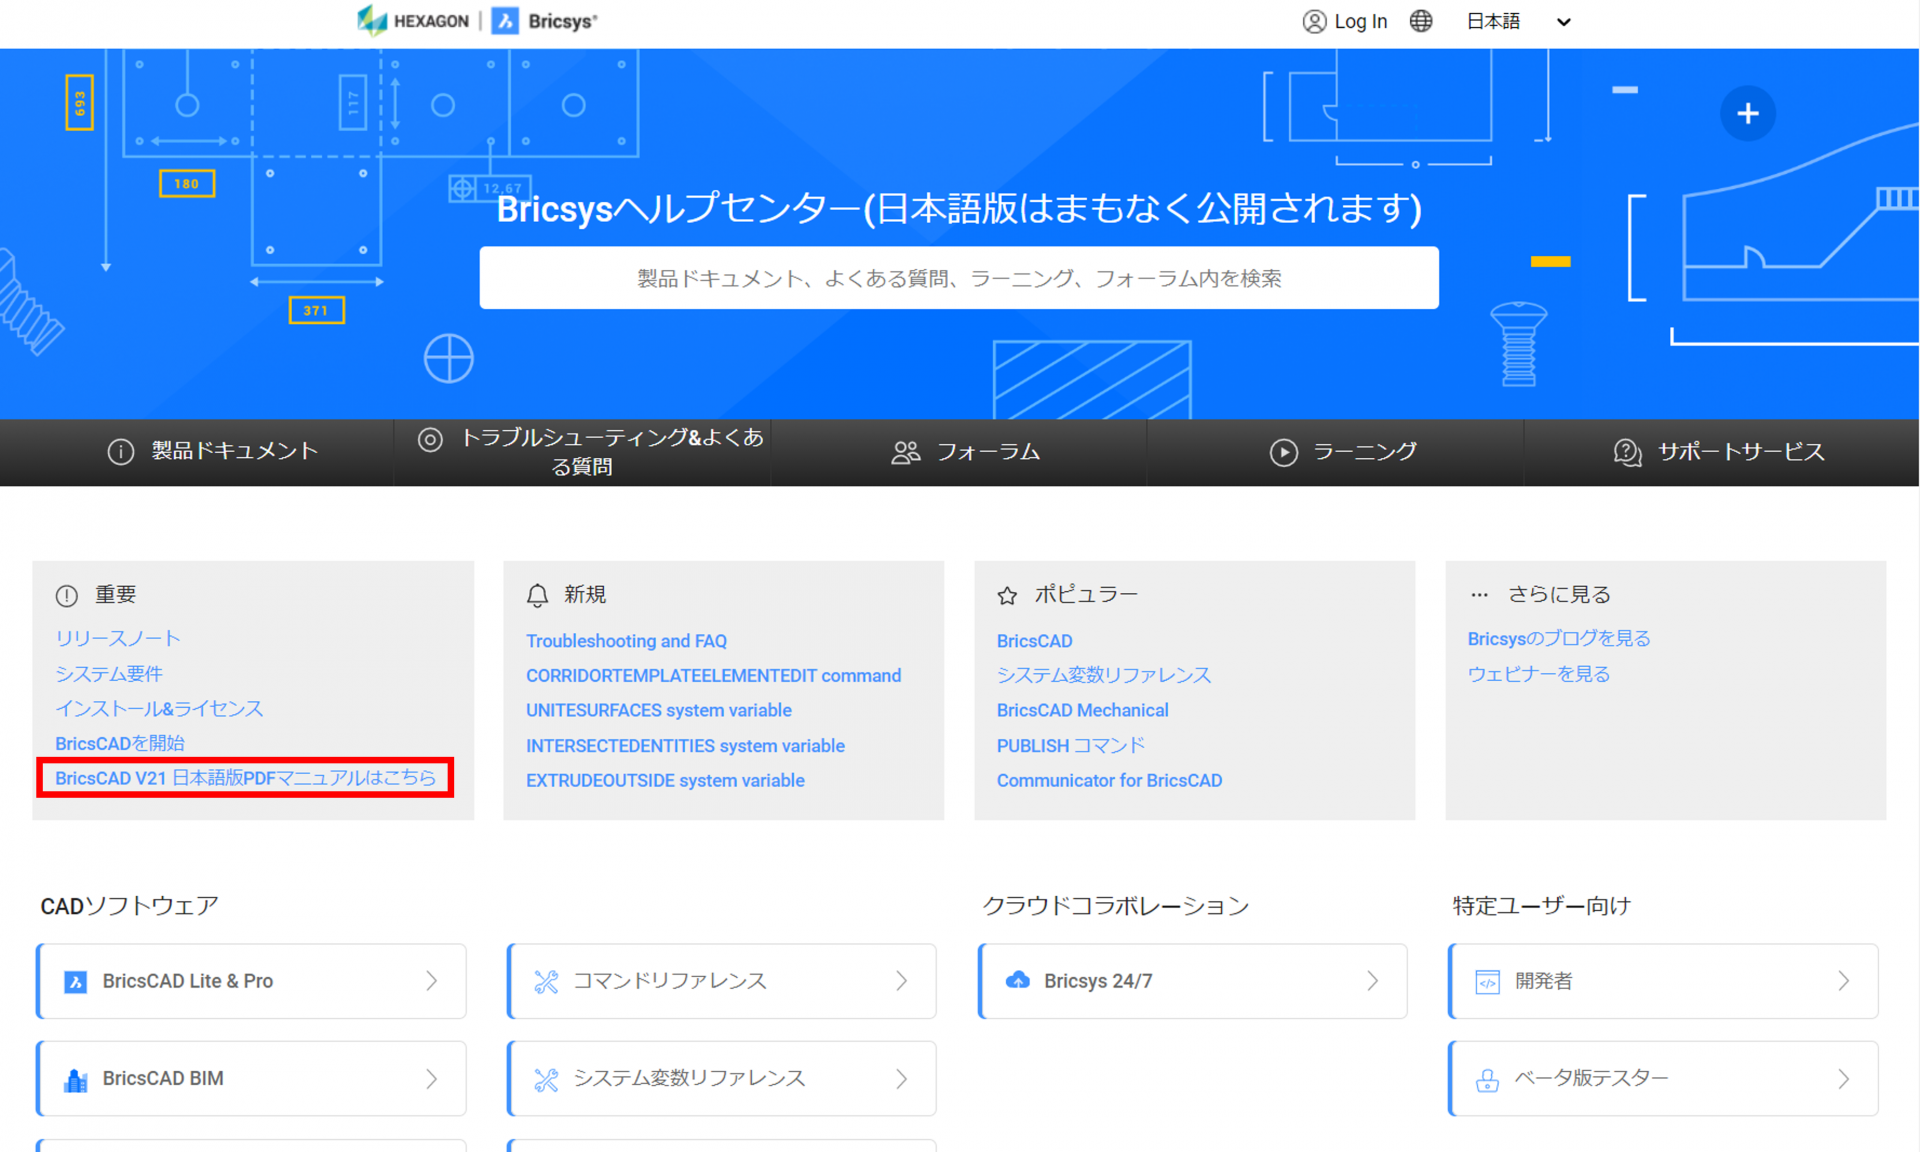Viewport: 1920px width, 1152px height.
Task: Open the Communicator for BricsCAD link
Action: [x=1109, y=780]
